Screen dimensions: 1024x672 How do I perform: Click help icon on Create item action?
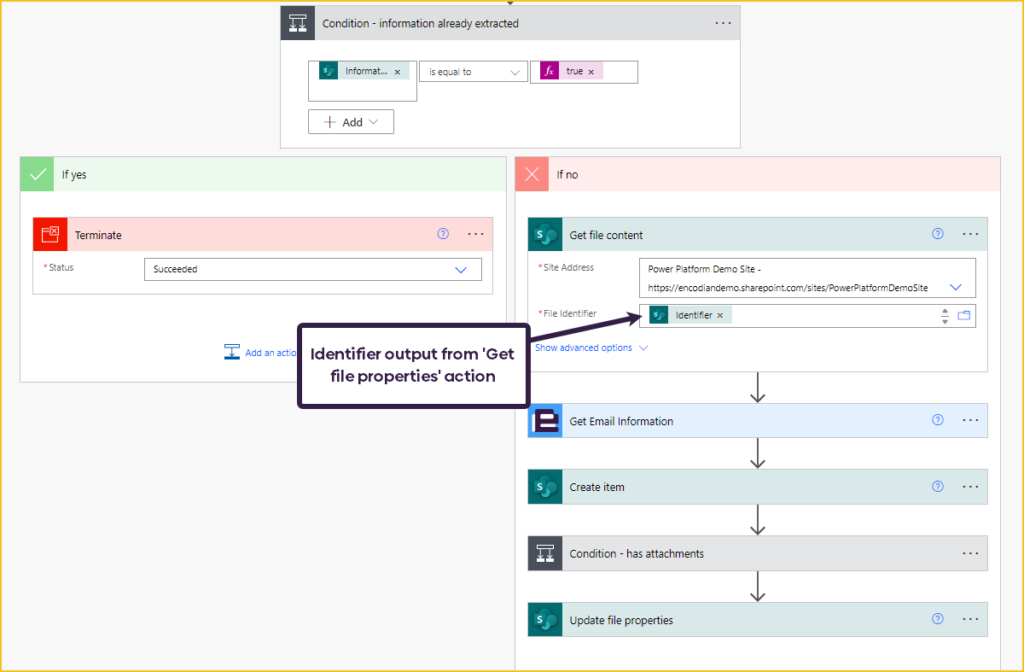tap(938, 487)
